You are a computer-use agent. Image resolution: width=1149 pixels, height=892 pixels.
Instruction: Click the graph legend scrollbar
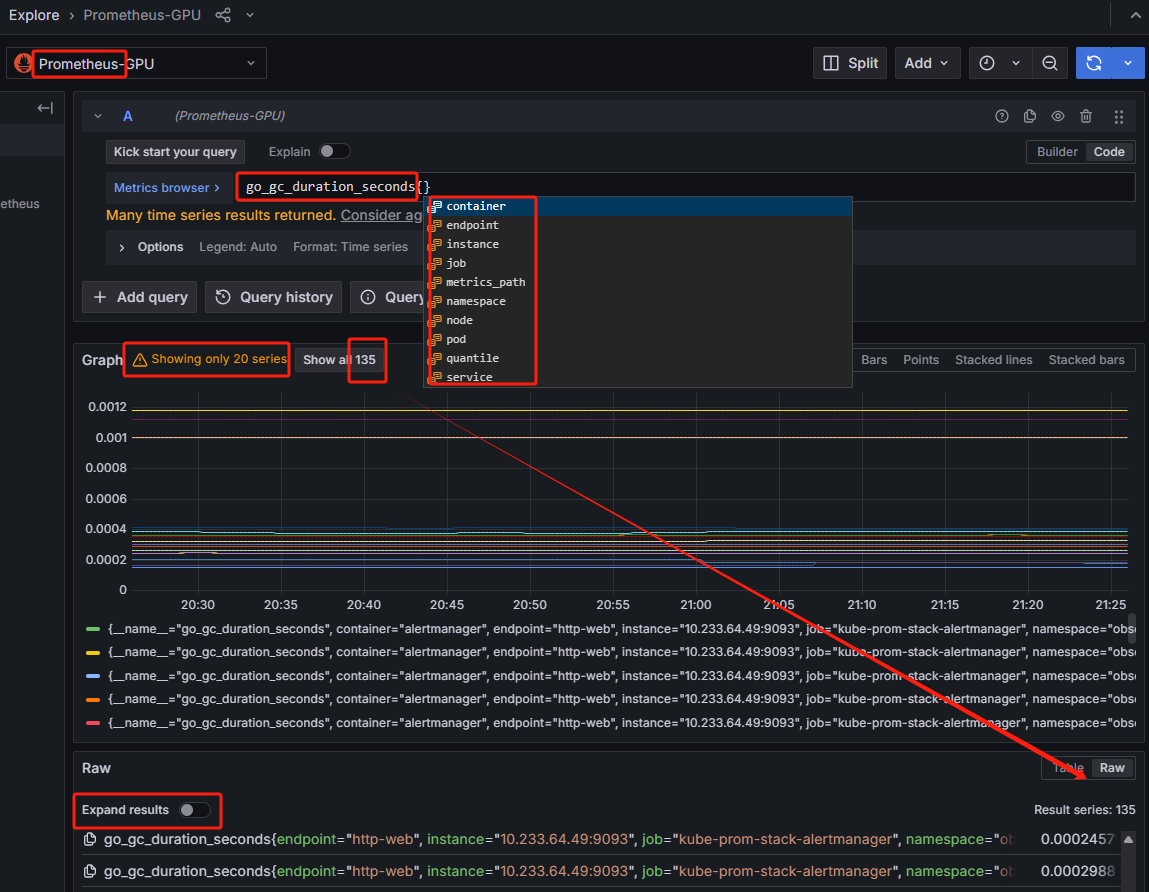[x=1131, y=629]
